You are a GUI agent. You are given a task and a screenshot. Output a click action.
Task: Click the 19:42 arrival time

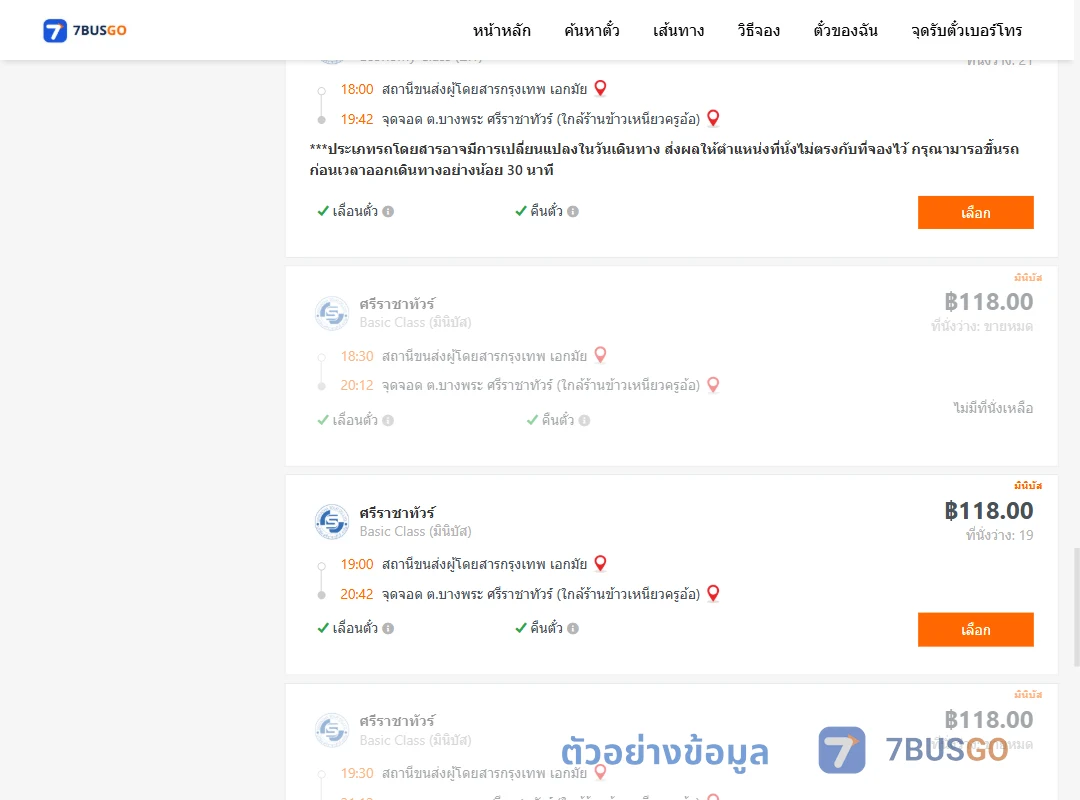coord(357,119)
